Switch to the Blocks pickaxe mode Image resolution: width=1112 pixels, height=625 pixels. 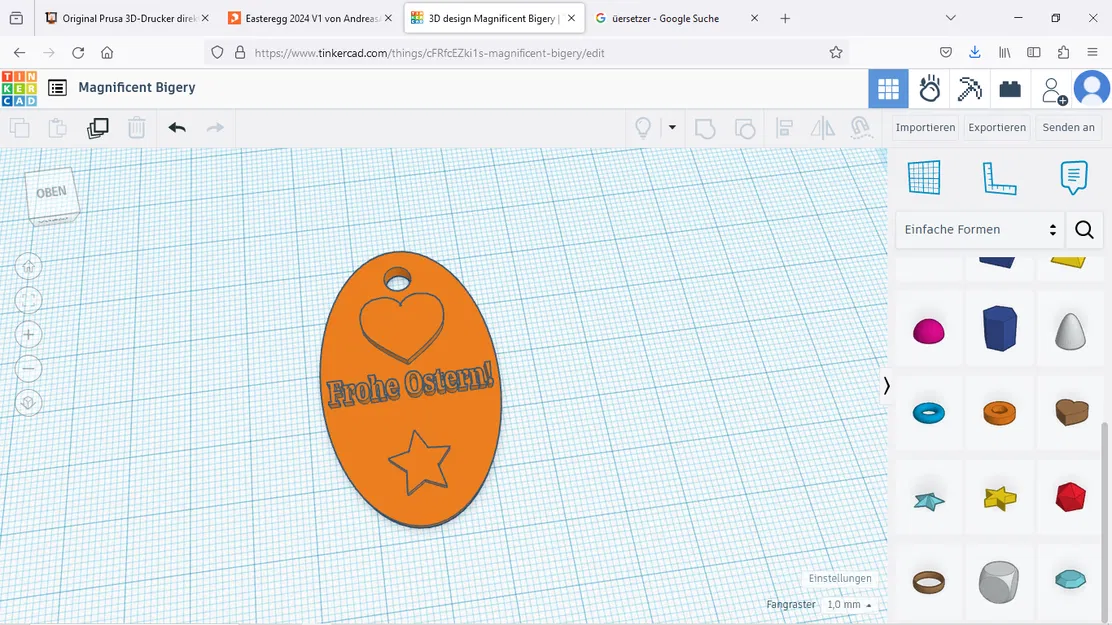pos(969,88)
